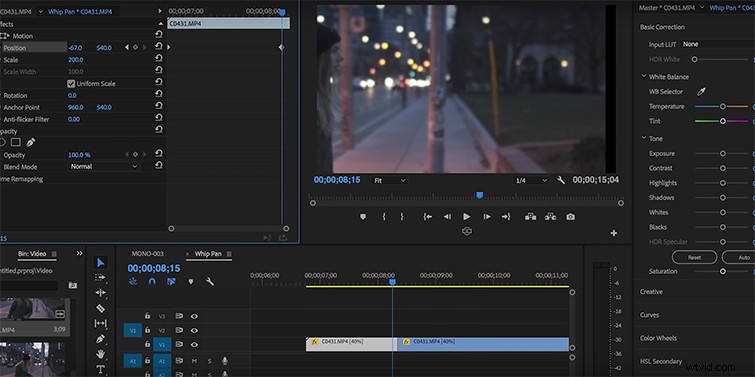The image size is (755, 377).
Task: Go to In point in Program Monitor
Action: tap(428, 217)
